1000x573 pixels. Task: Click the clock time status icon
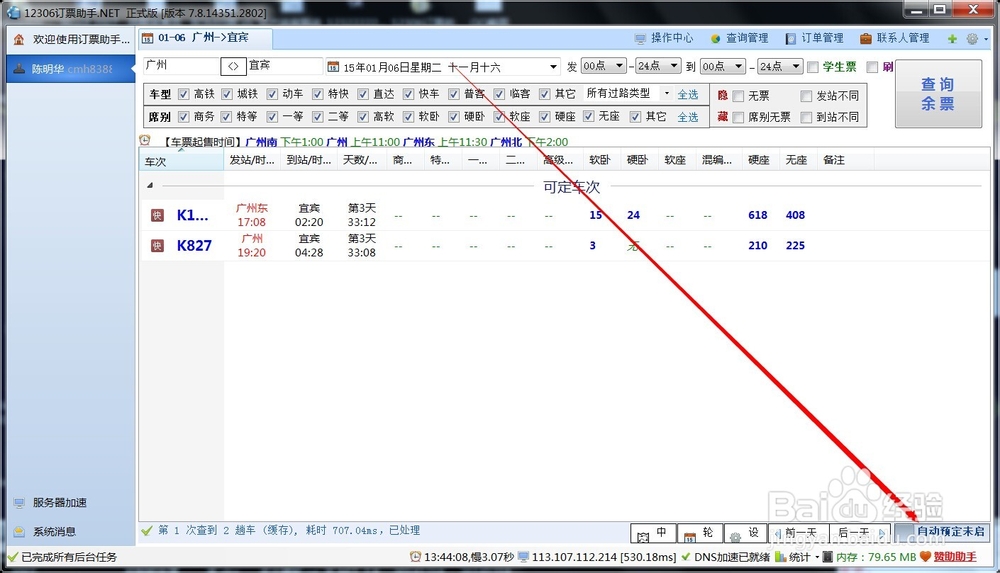click(x=415, y=557)
